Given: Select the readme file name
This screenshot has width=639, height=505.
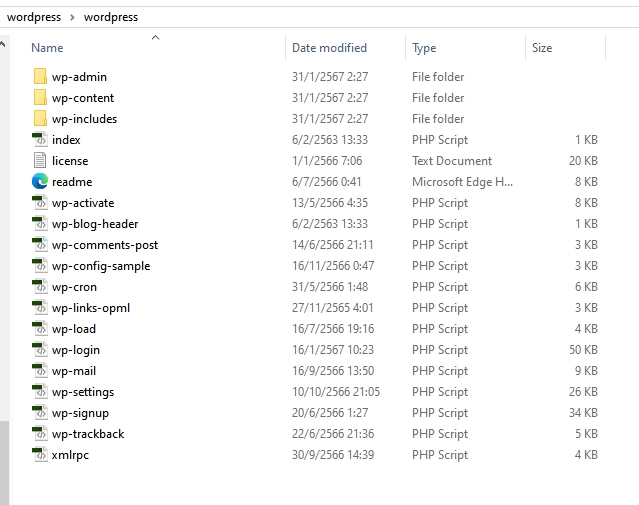Looking at the screenshot, I should pos(72,182).
